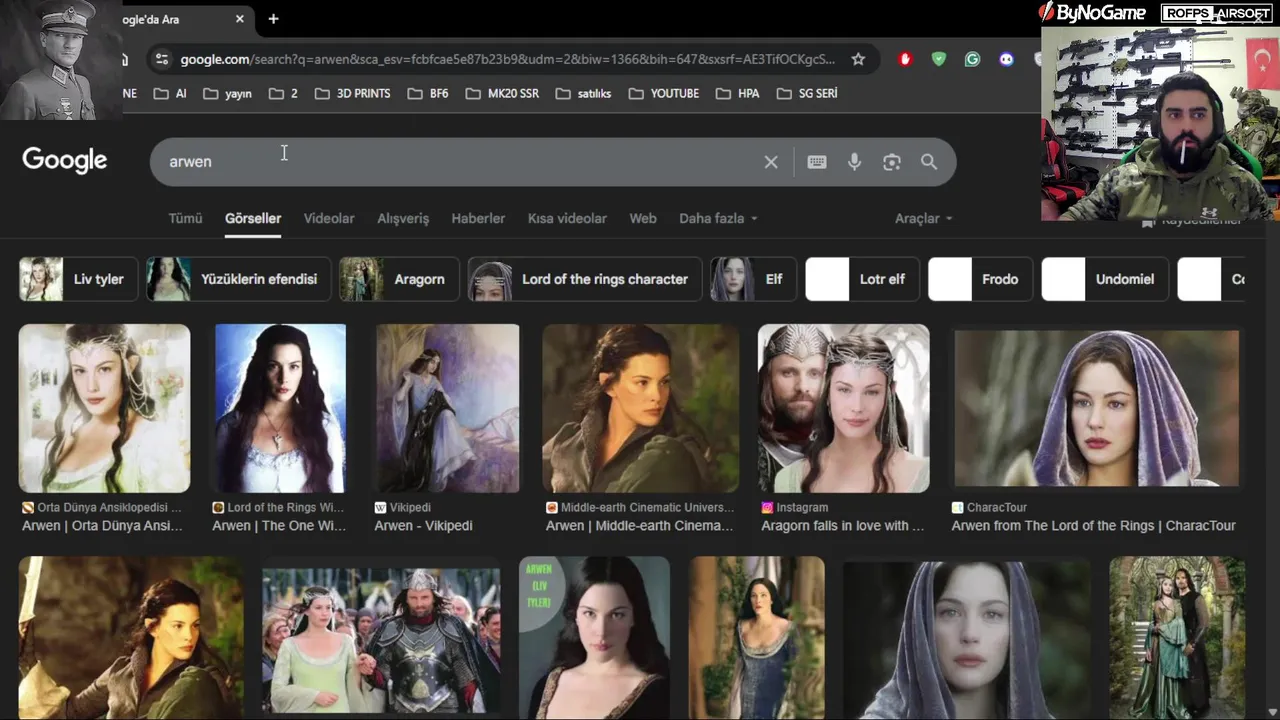Click the magnifier search icon

[x=929, y=162]
